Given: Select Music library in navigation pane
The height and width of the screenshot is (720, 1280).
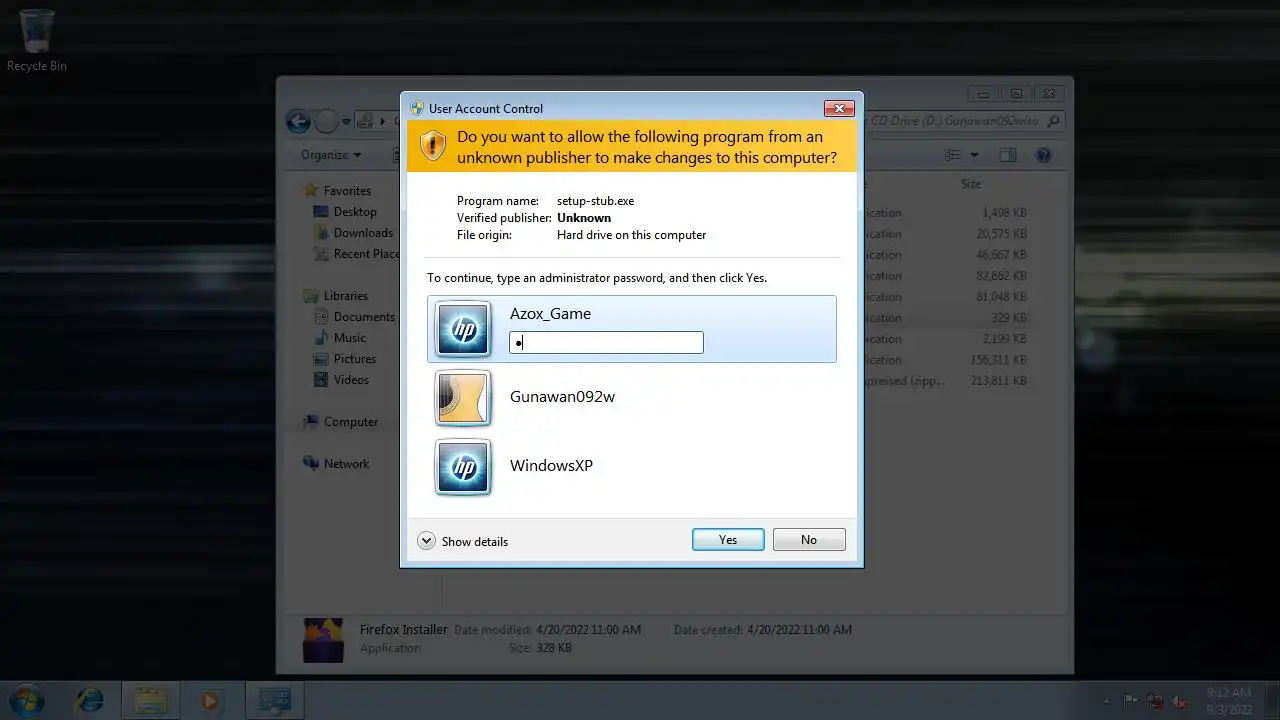Looking at the screenshot, I should [350, 338].
